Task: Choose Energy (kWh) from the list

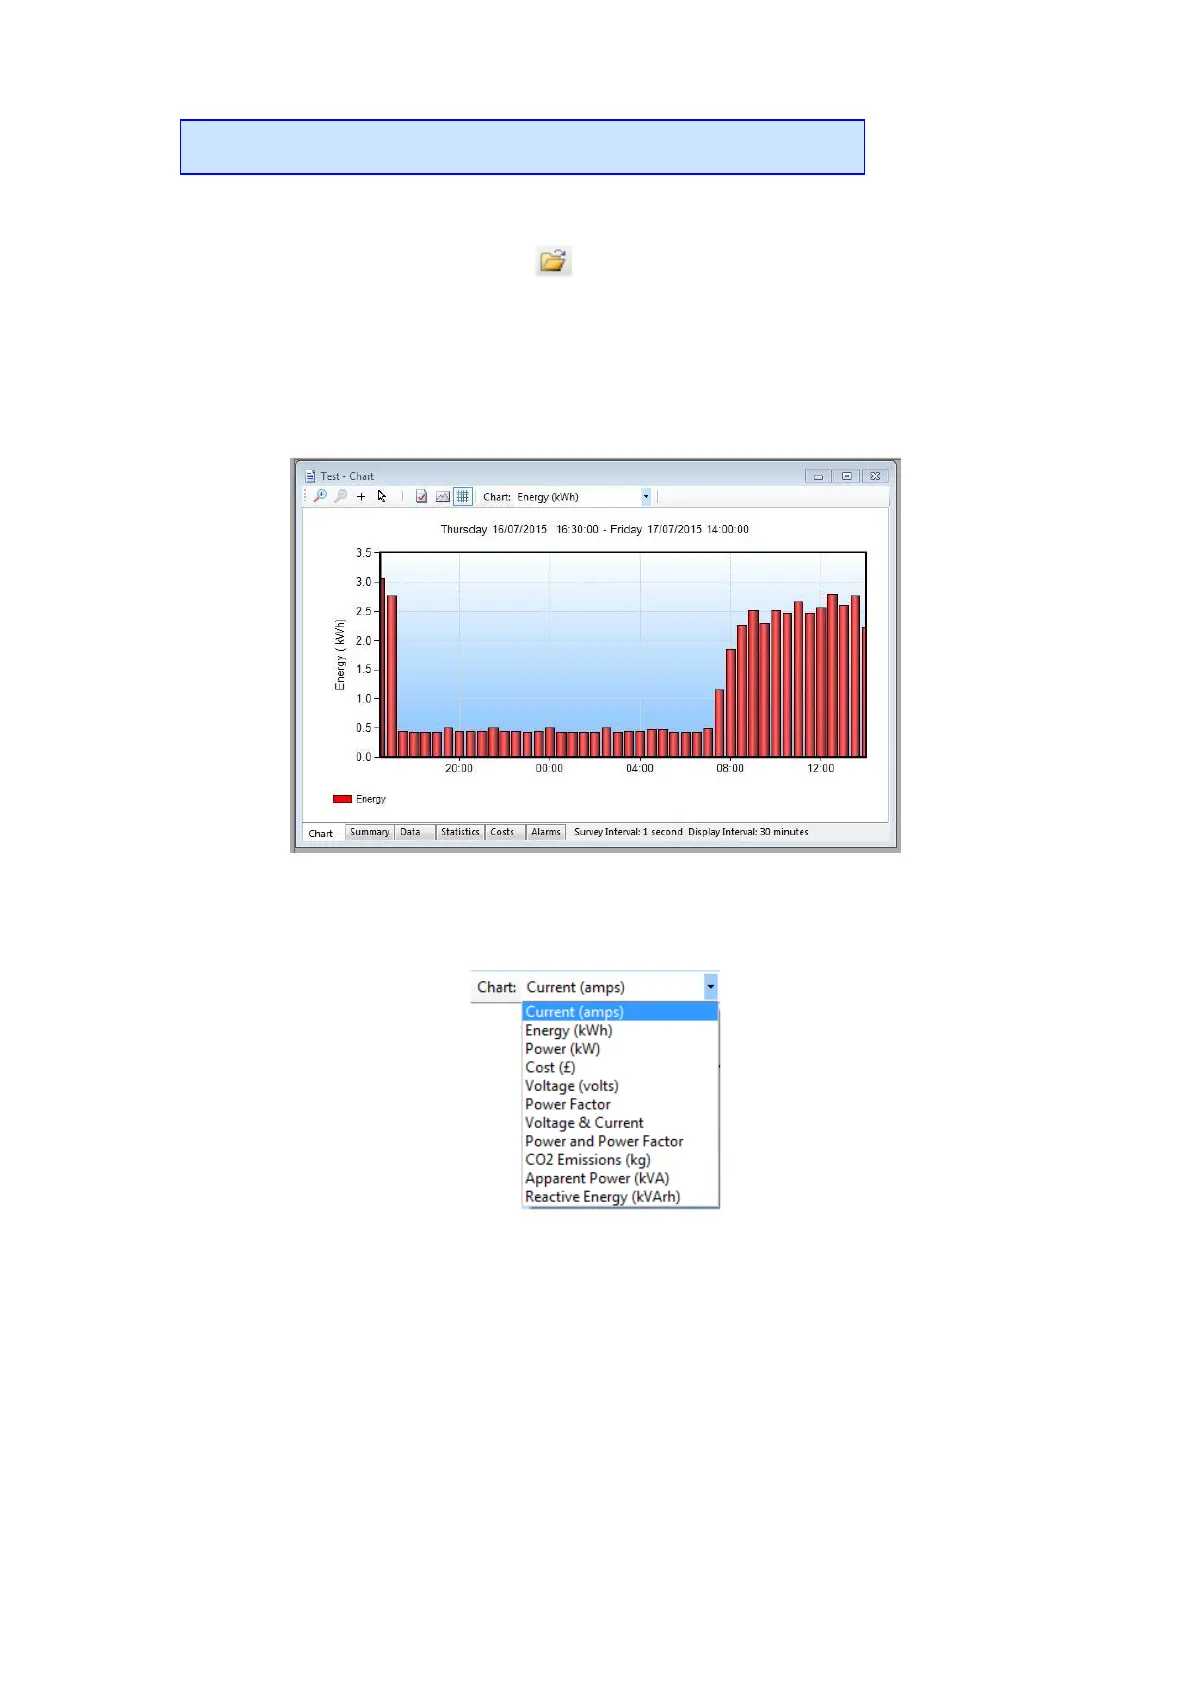Action: coord(620,1030)
